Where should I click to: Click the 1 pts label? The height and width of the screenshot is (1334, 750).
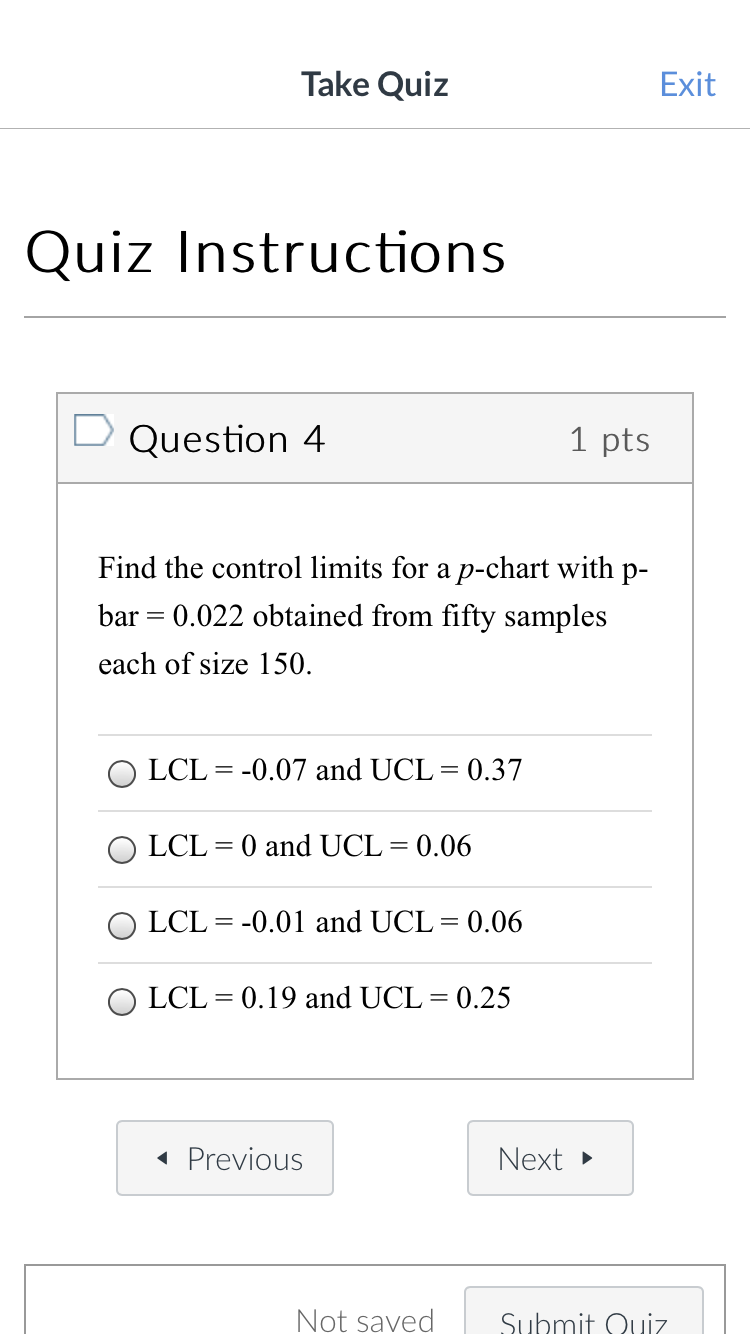click(609, 438)
